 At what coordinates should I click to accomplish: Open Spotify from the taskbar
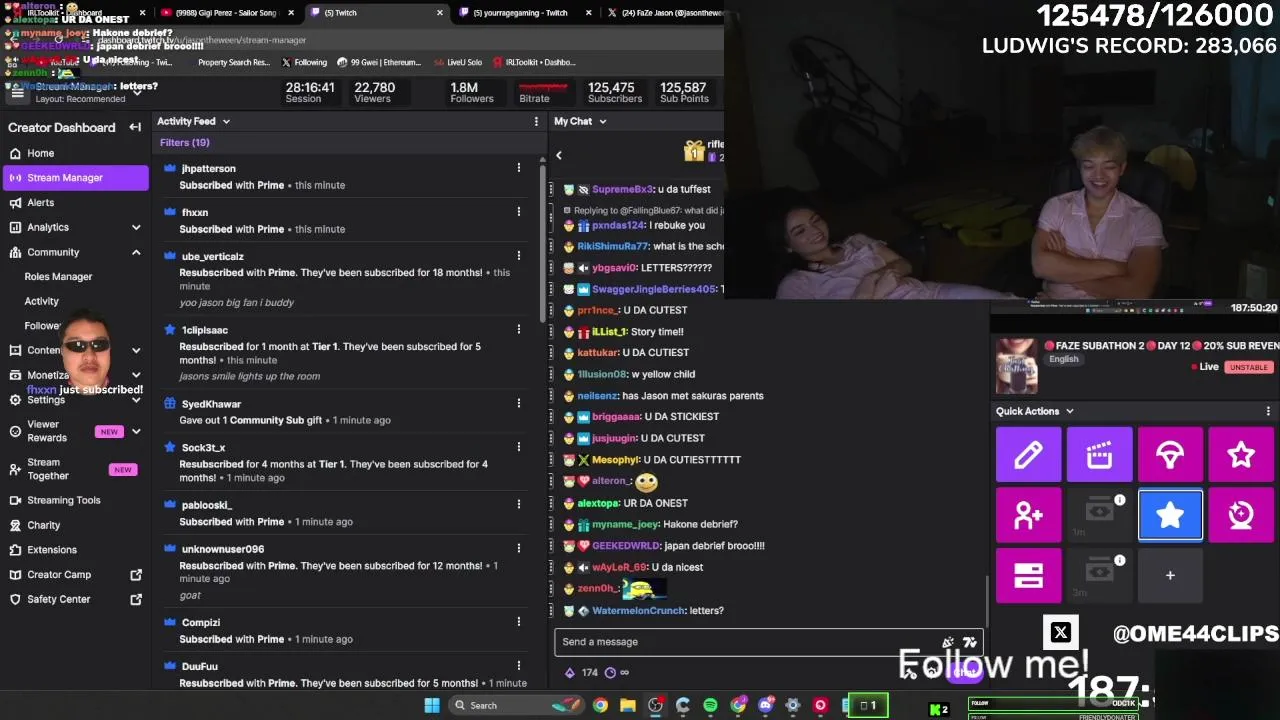(710, 705)
